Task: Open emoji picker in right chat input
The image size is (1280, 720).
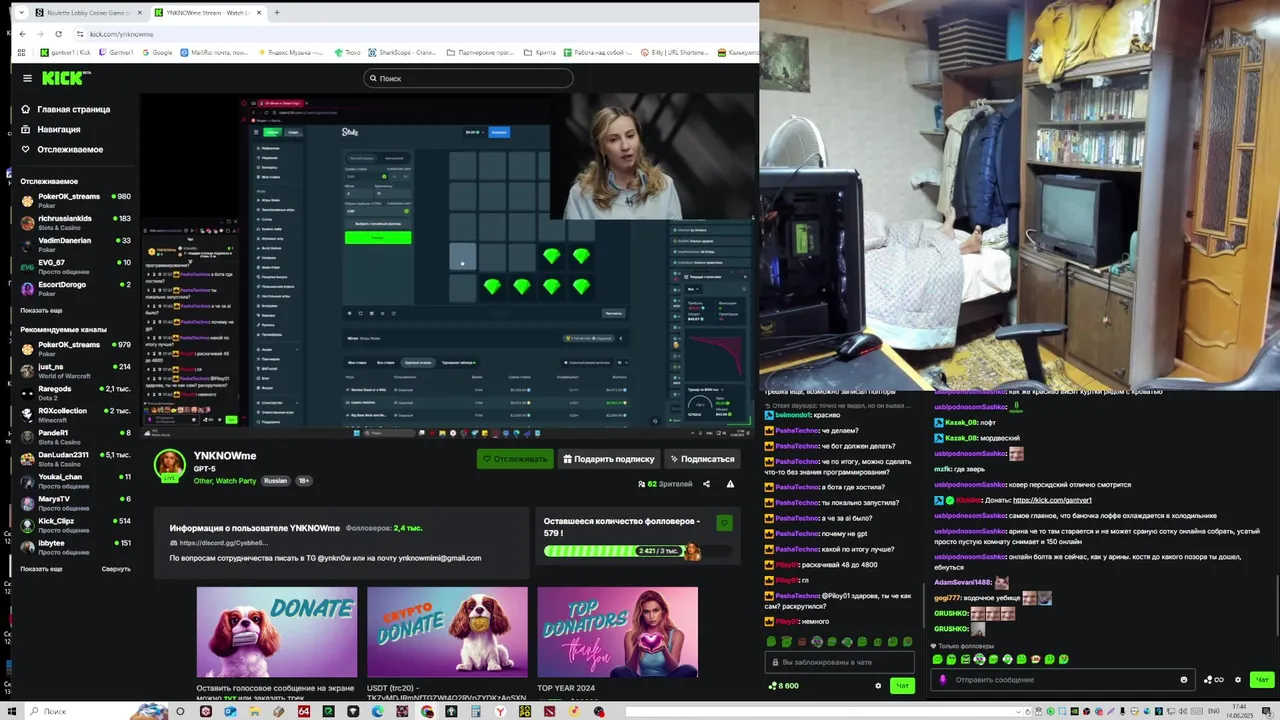Action: pyautogui.click(x=1184, y=680)
